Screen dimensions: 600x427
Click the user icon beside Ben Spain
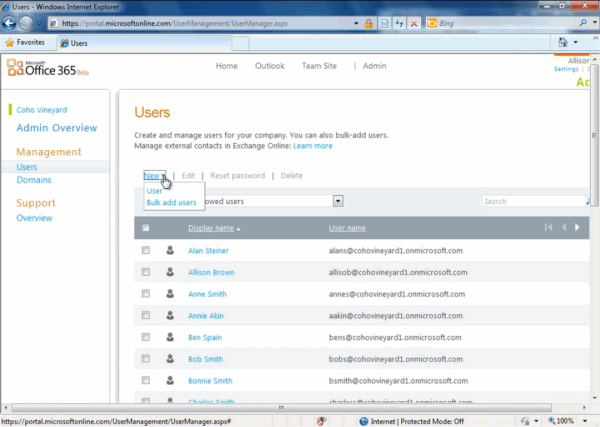pyautogui.click(x=170, y=337)
